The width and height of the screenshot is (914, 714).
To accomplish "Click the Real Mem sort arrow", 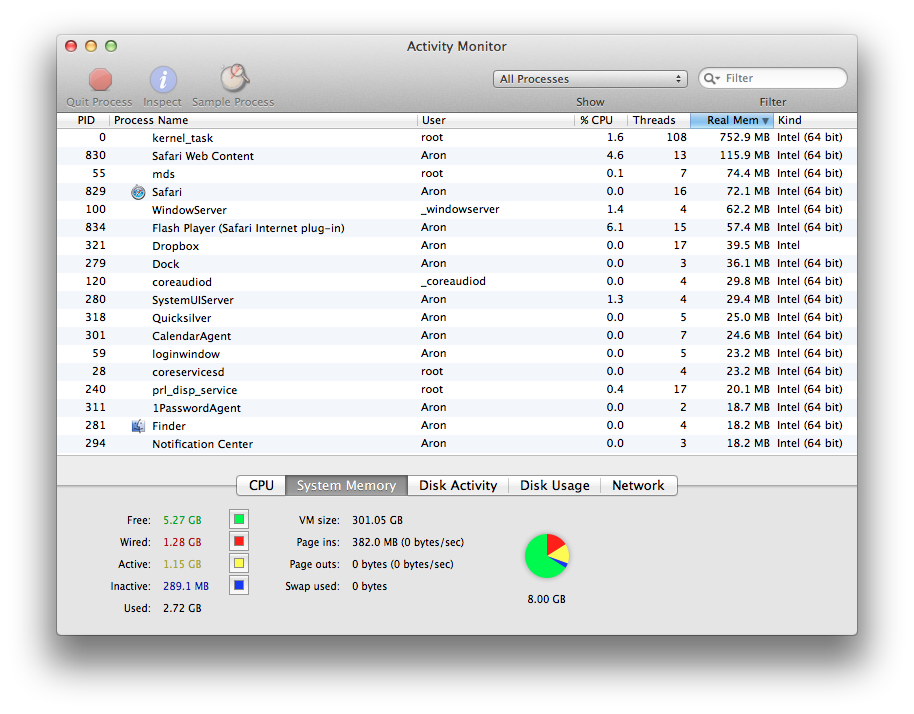I will coord(765,121).
